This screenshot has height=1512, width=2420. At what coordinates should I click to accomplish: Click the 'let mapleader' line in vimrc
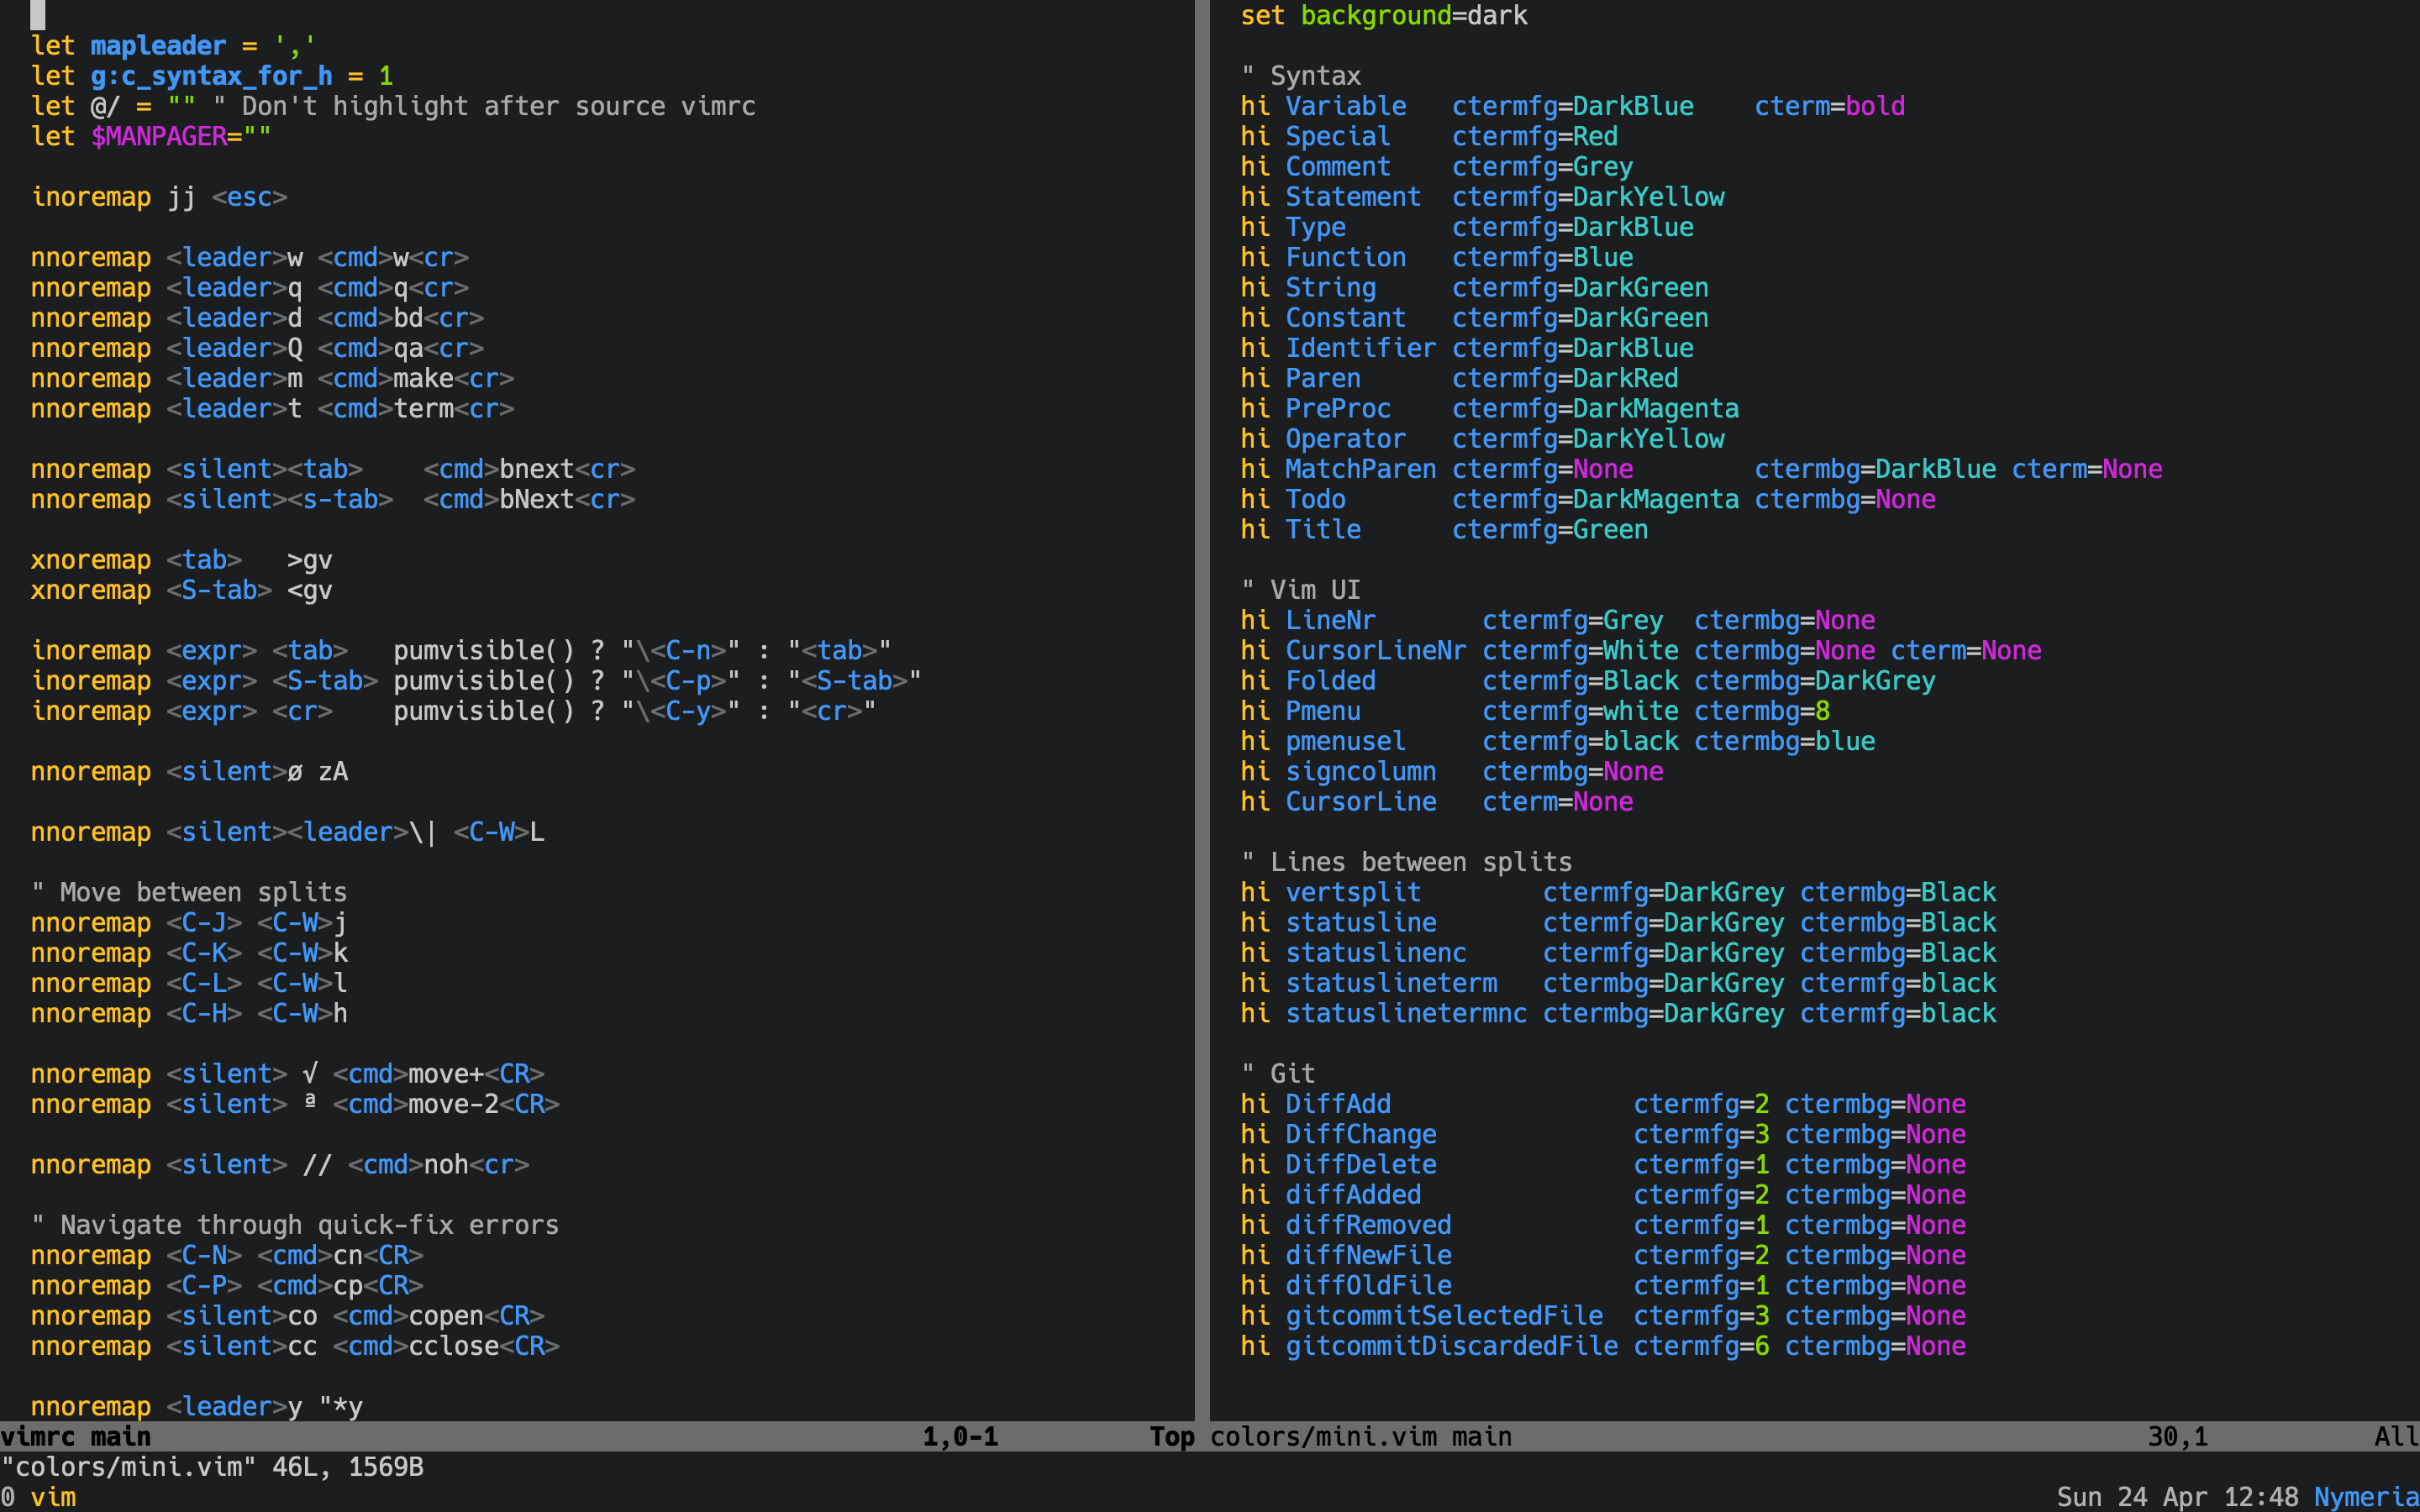tap(173, 46)
